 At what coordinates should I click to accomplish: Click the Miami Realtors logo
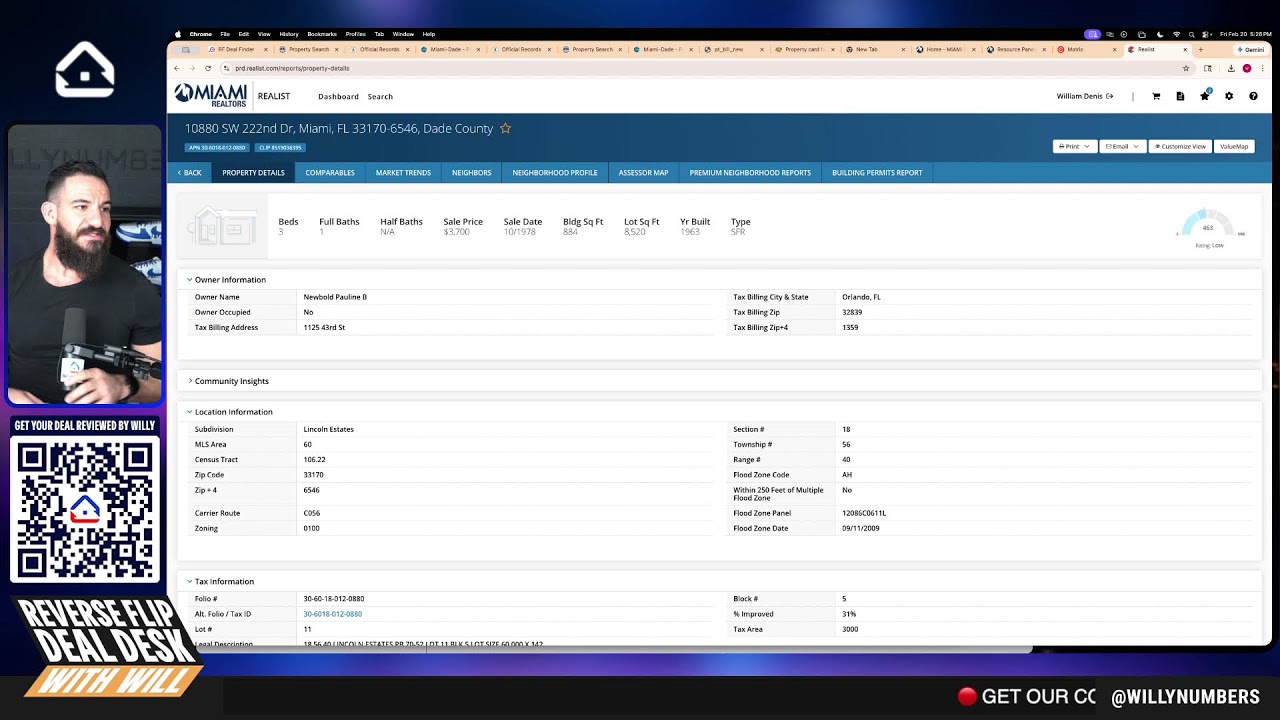211,95
